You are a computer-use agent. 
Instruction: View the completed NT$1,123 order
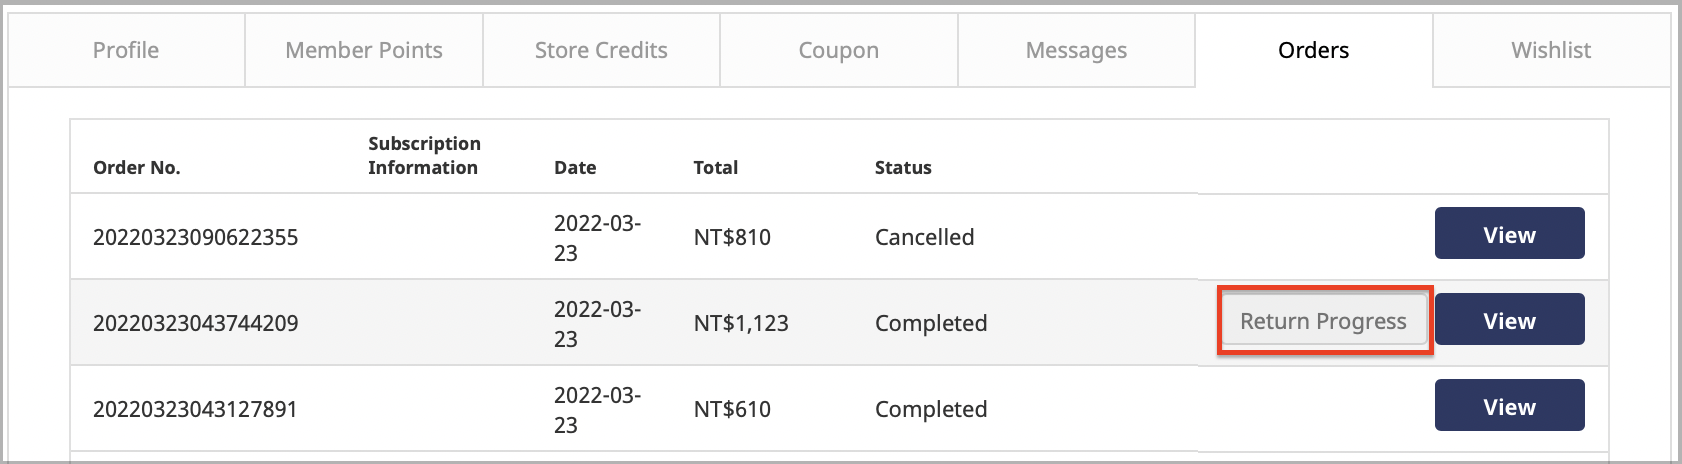(x=1509, y=319)
